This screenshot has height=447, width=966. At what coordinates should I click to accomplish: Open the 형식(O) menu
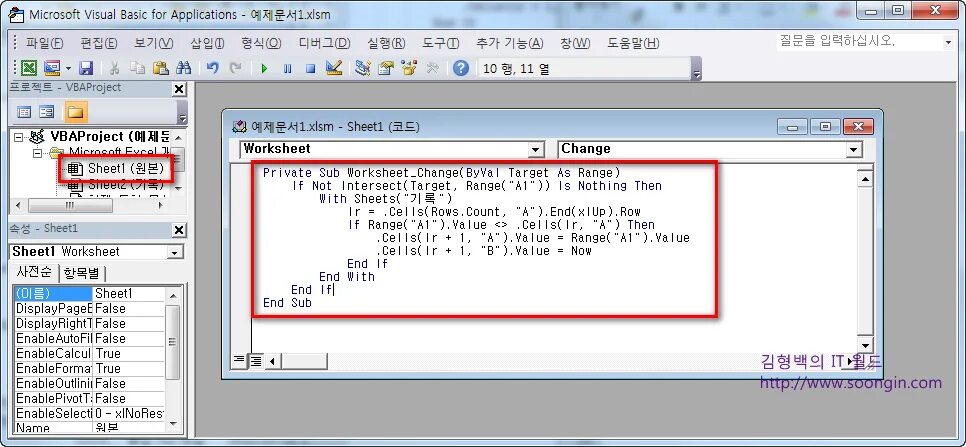[261, 43]
